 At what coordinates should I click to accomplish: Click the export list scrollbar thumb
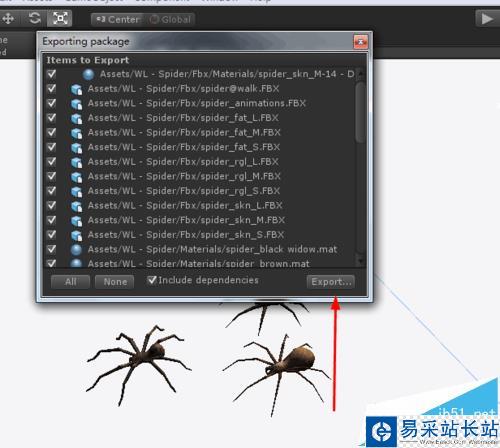click(360, 112)
